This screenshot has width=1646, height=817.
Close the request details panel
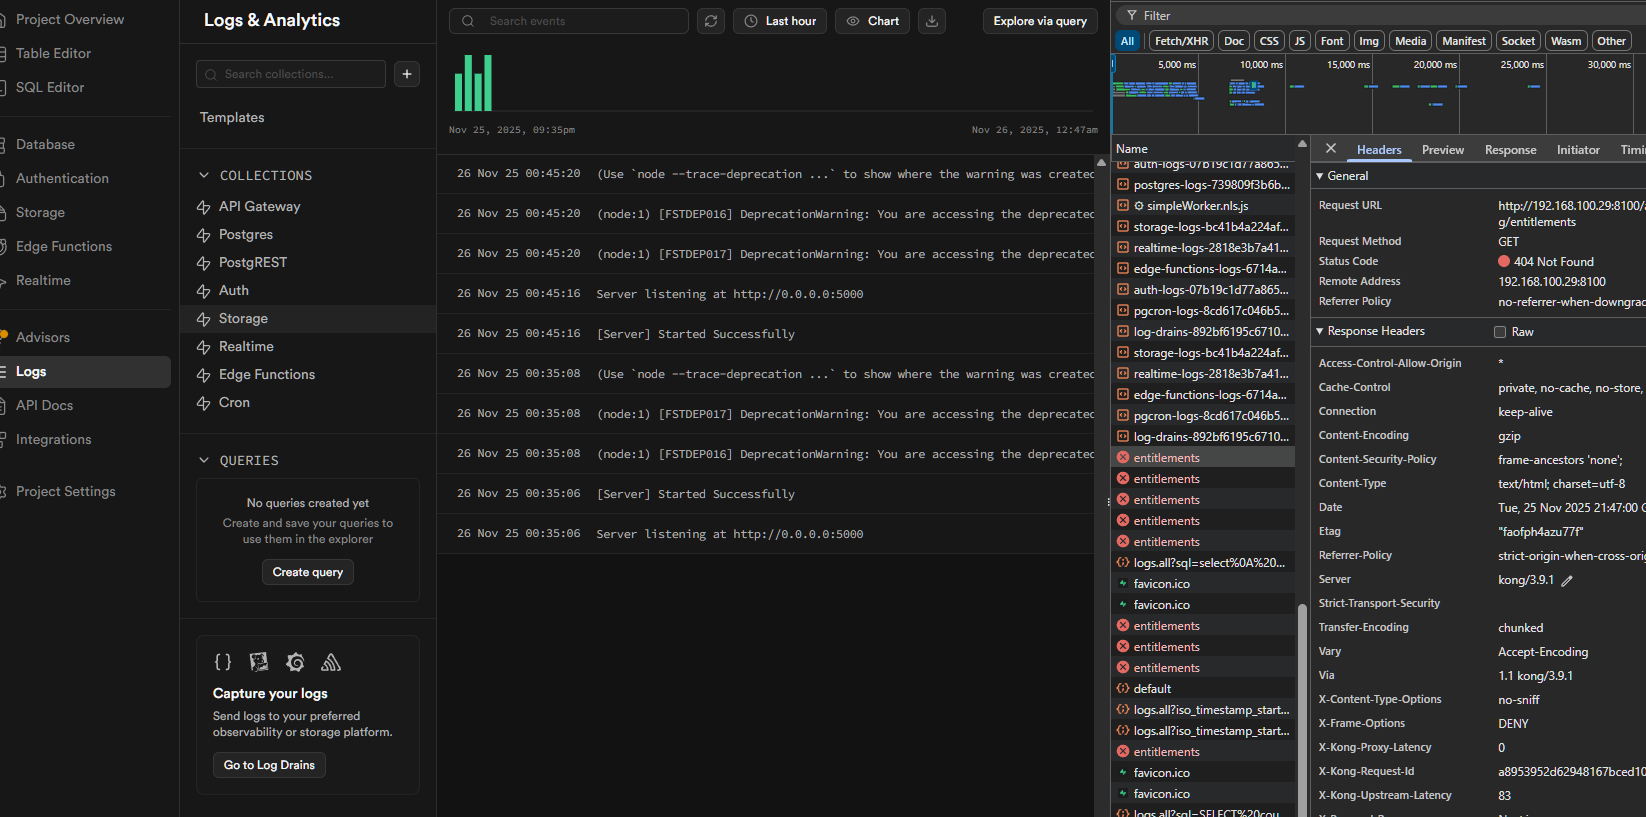pyautogui.click(x=1331, y=149)
